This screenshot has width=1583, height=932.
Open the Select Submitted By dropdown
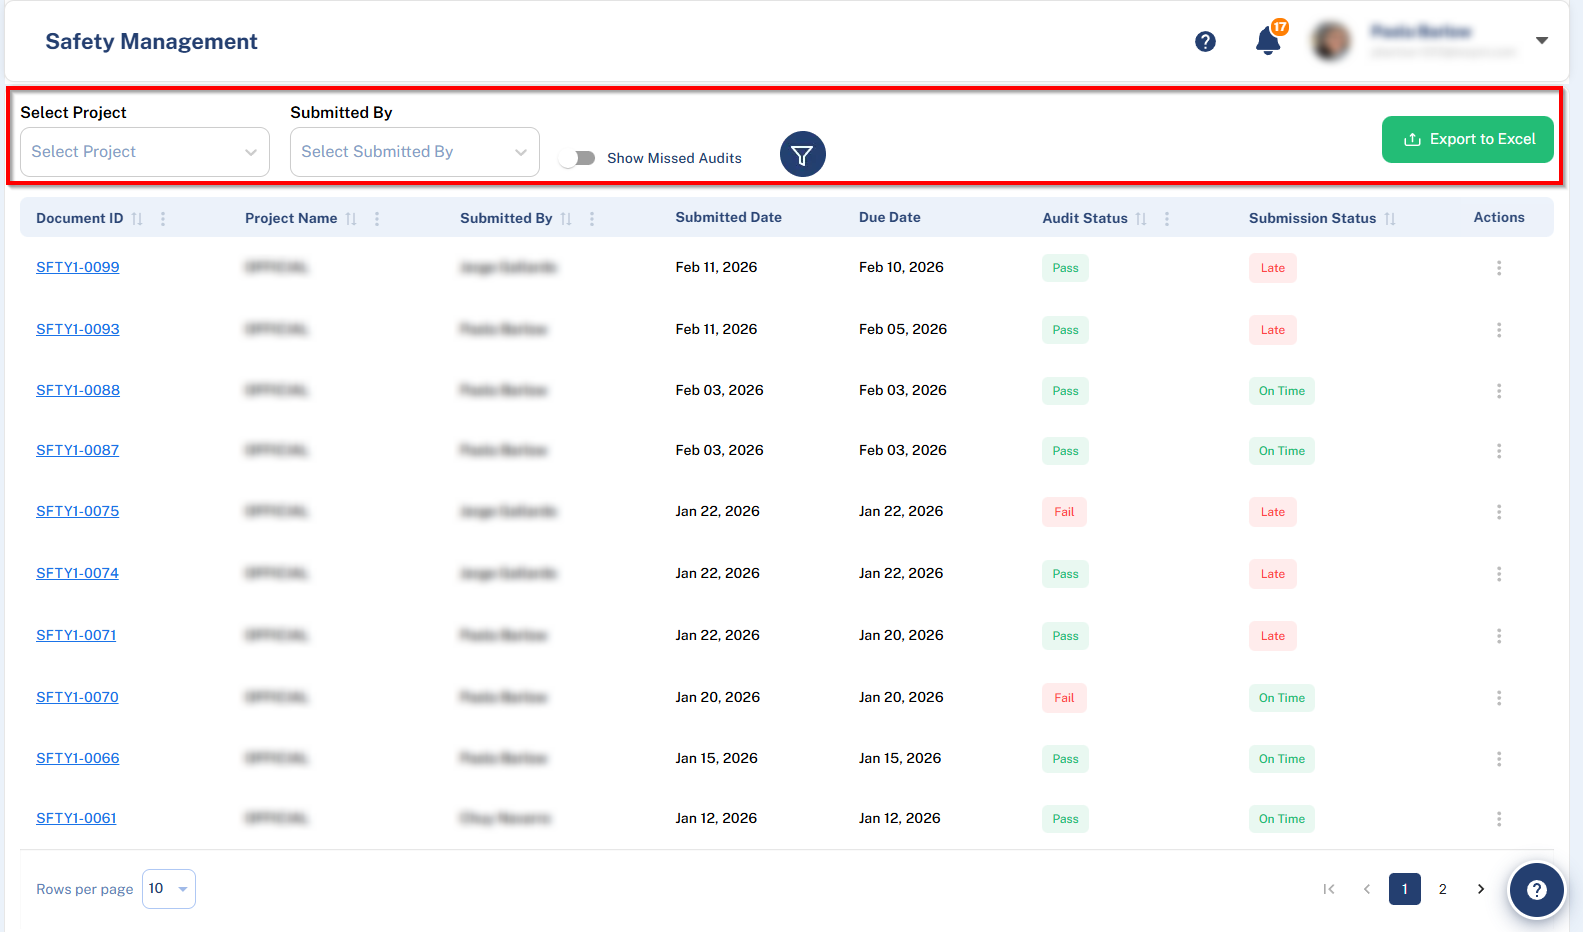tap(414, 152)
